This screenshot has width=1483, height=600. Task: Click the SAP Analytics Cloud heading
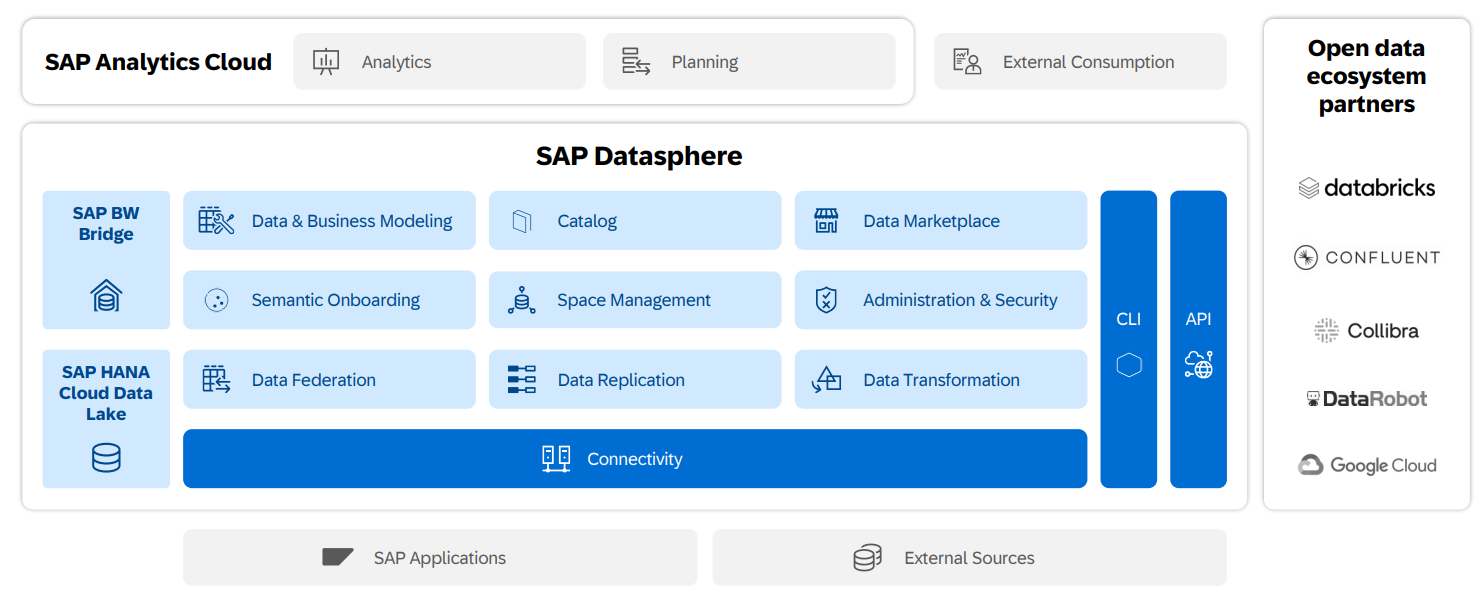(158, 62)
